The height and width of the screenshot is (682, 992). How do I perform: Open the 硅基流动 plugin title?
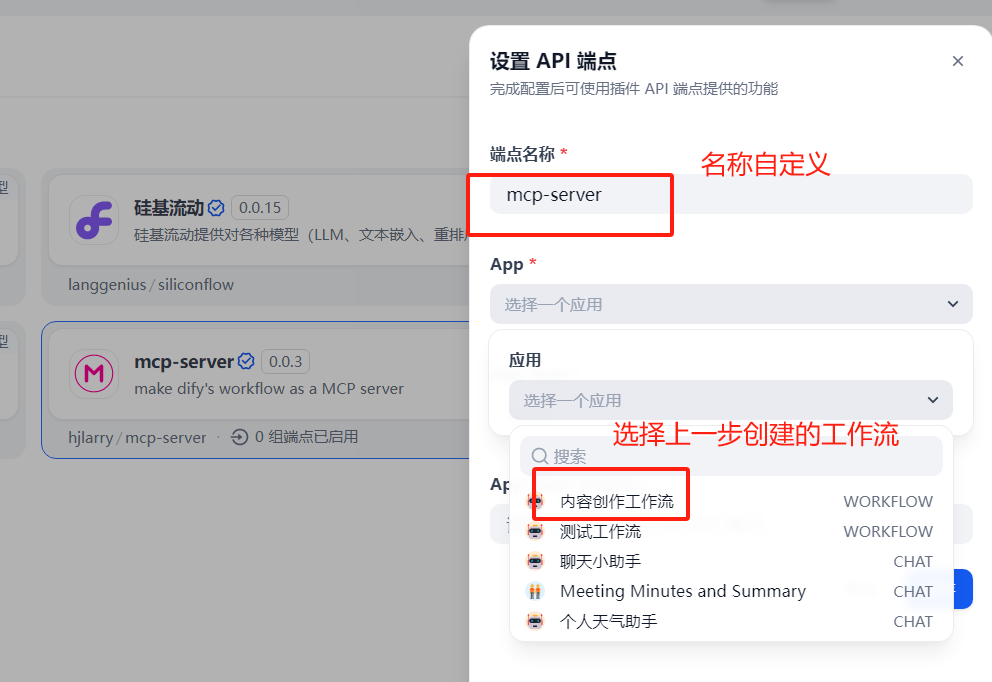click(169, 208)
